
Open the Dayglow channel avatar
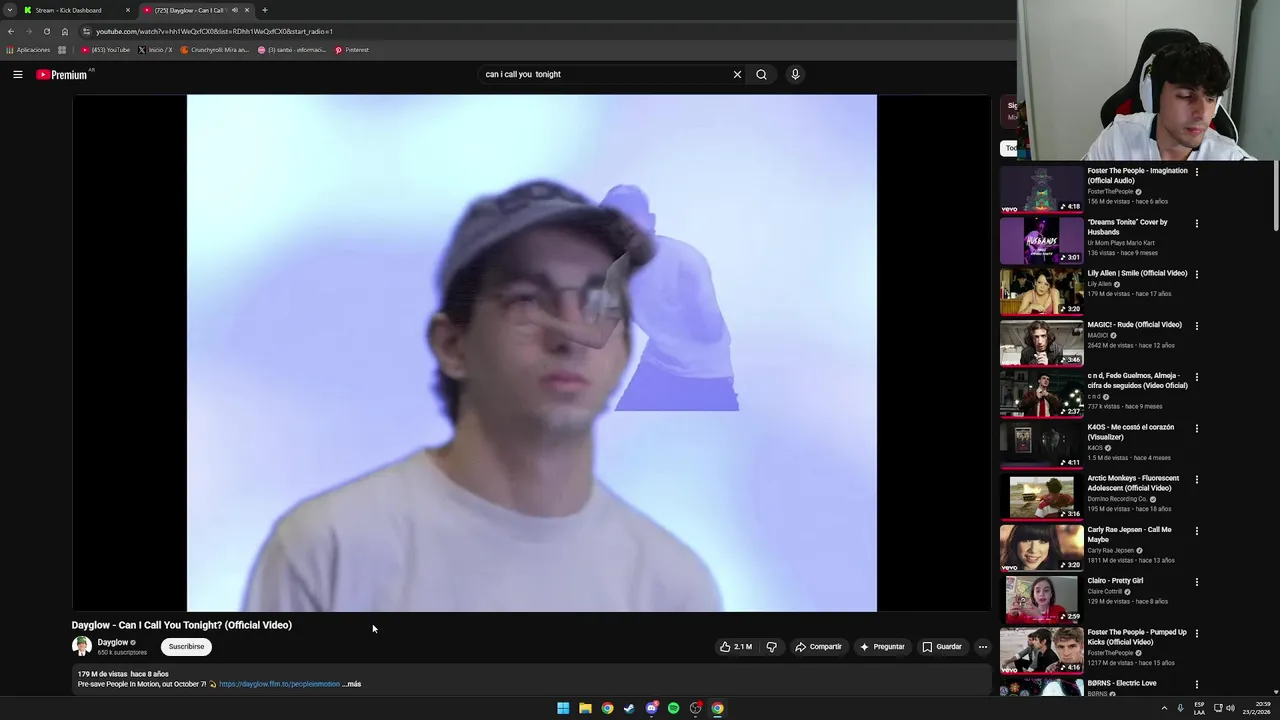[x=82, y=646]
